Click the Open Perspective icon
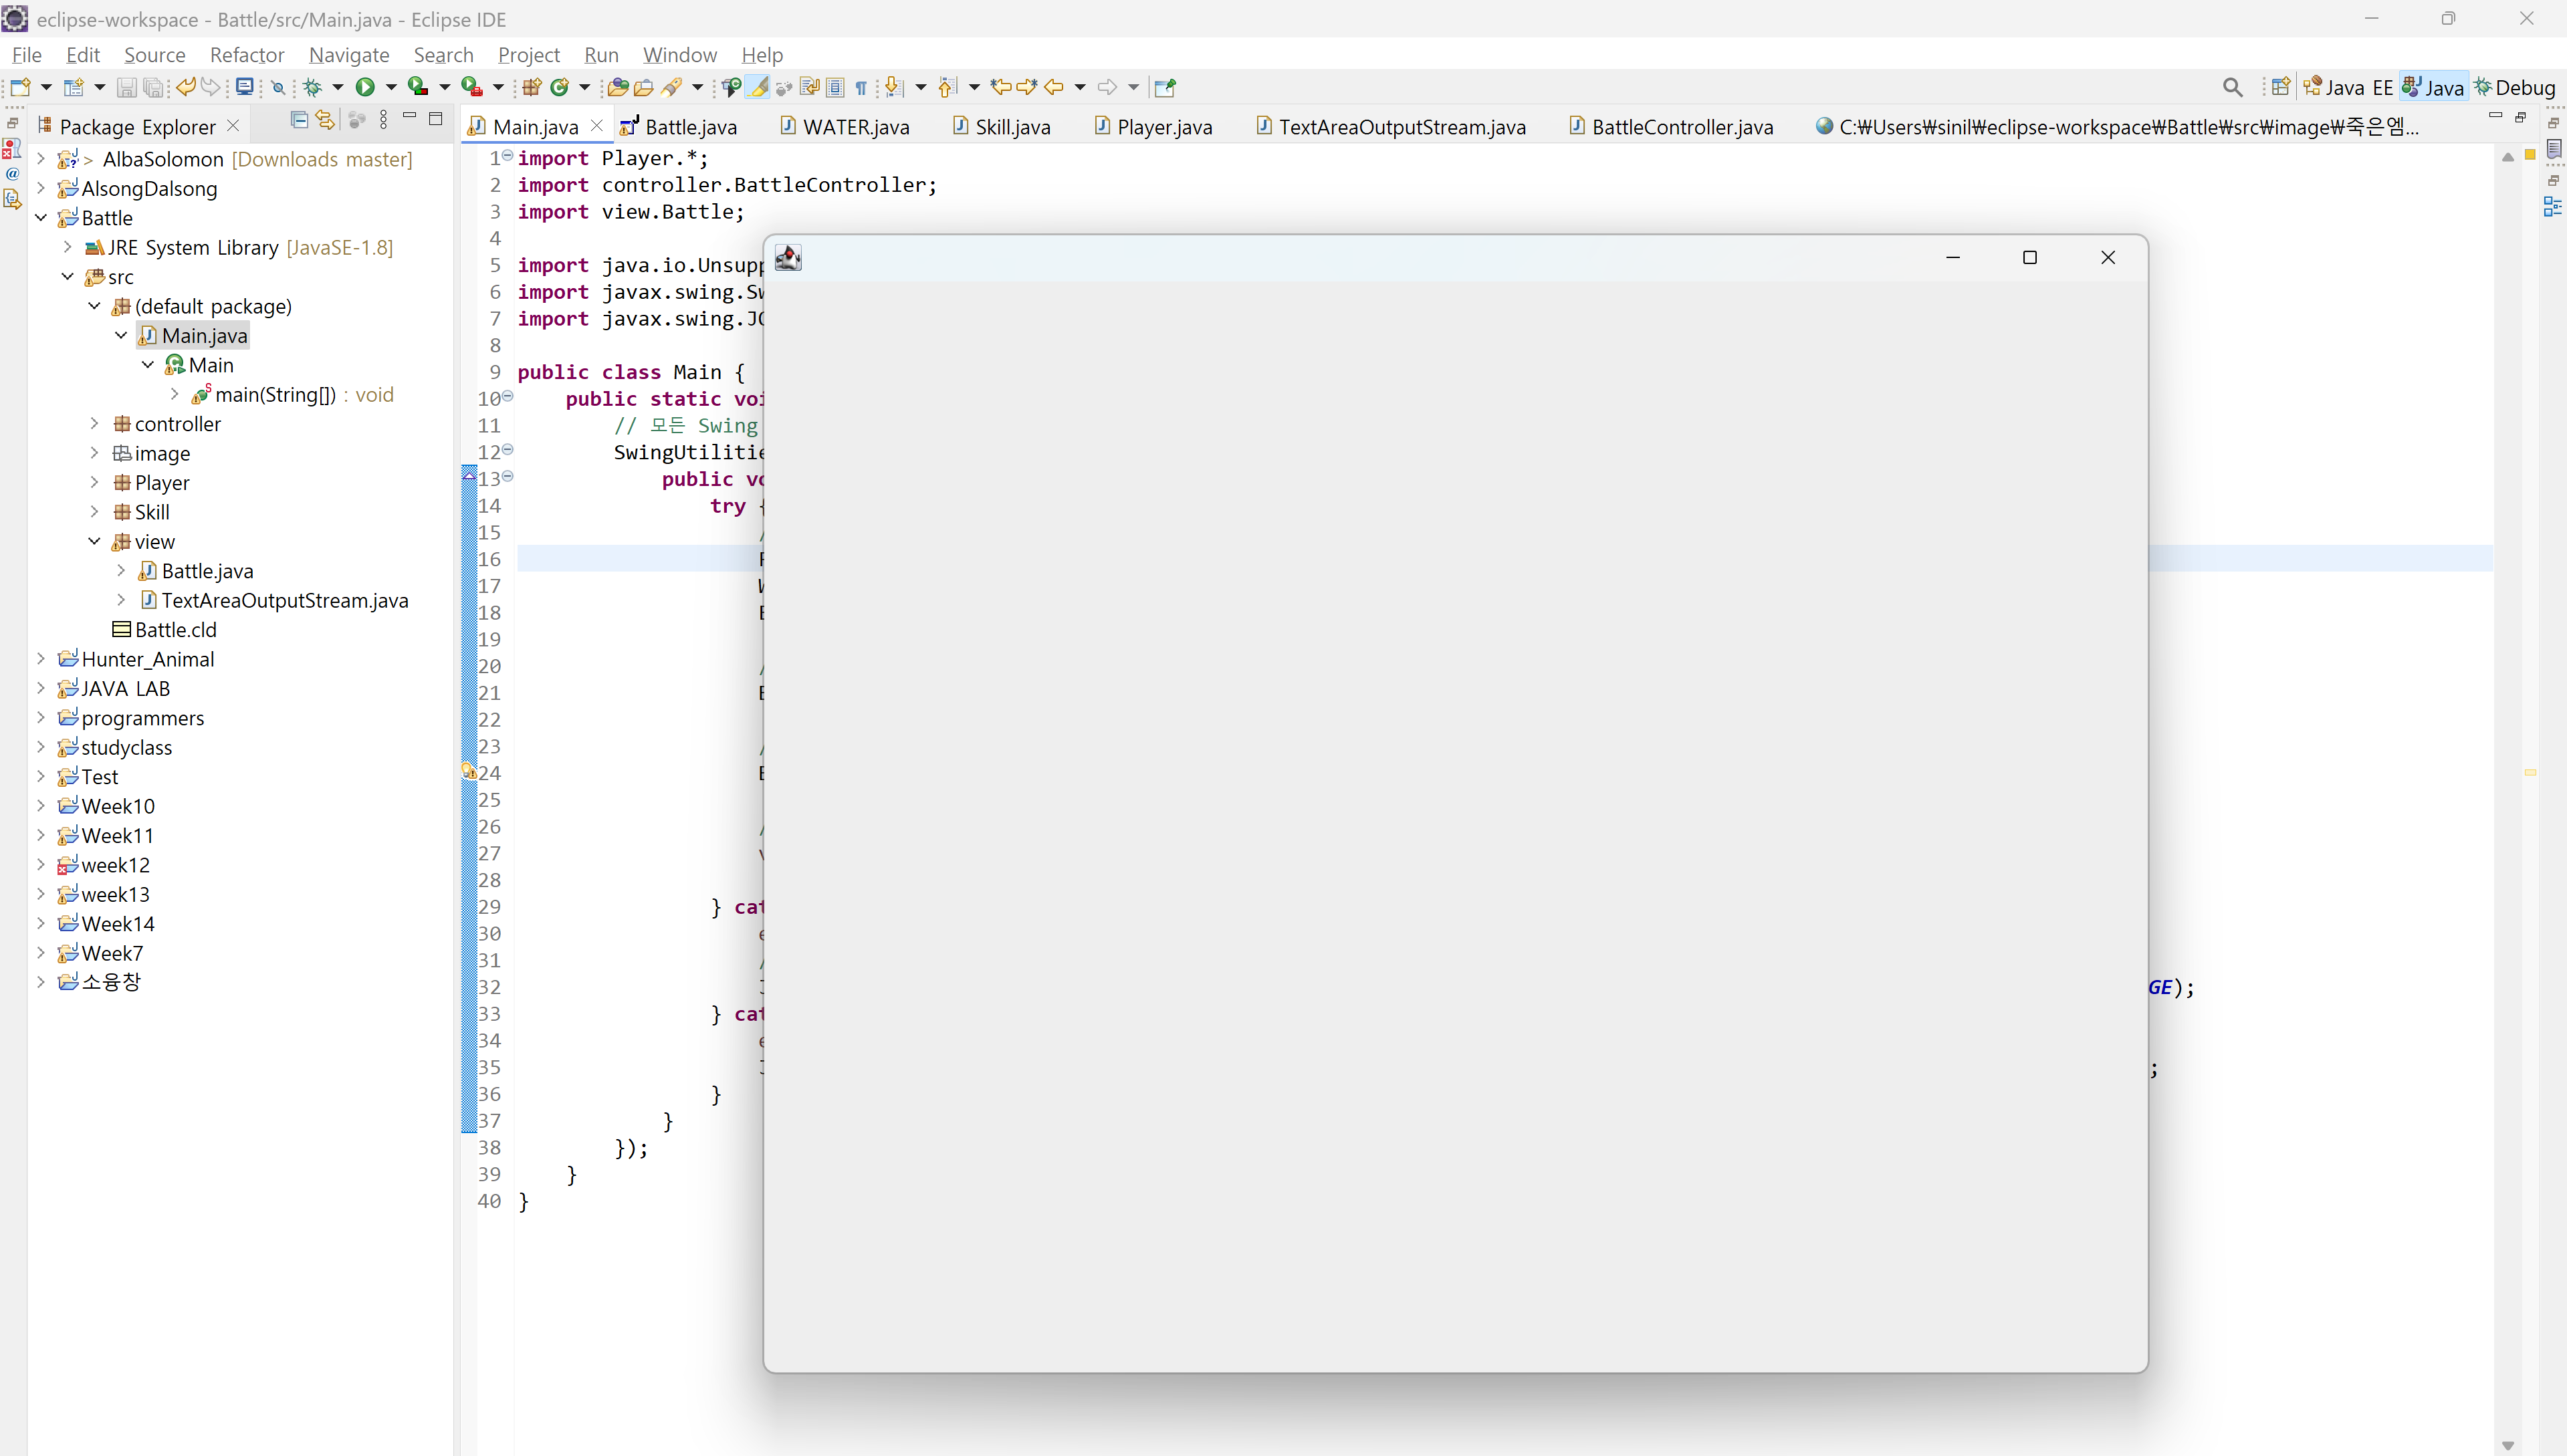This screenshot has width=2567, height=1456. click(x=2280, y=87)
